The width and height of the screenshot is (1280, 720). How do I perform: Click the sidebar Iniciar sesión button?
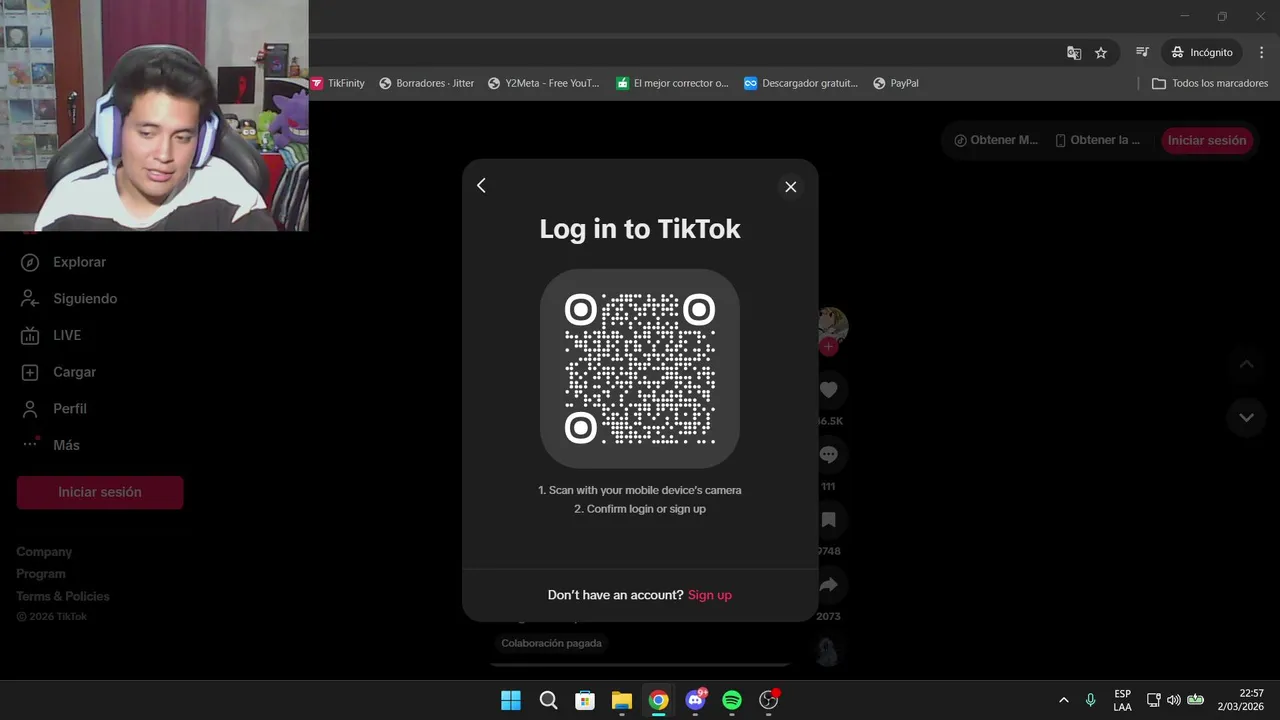click(100, 492)
